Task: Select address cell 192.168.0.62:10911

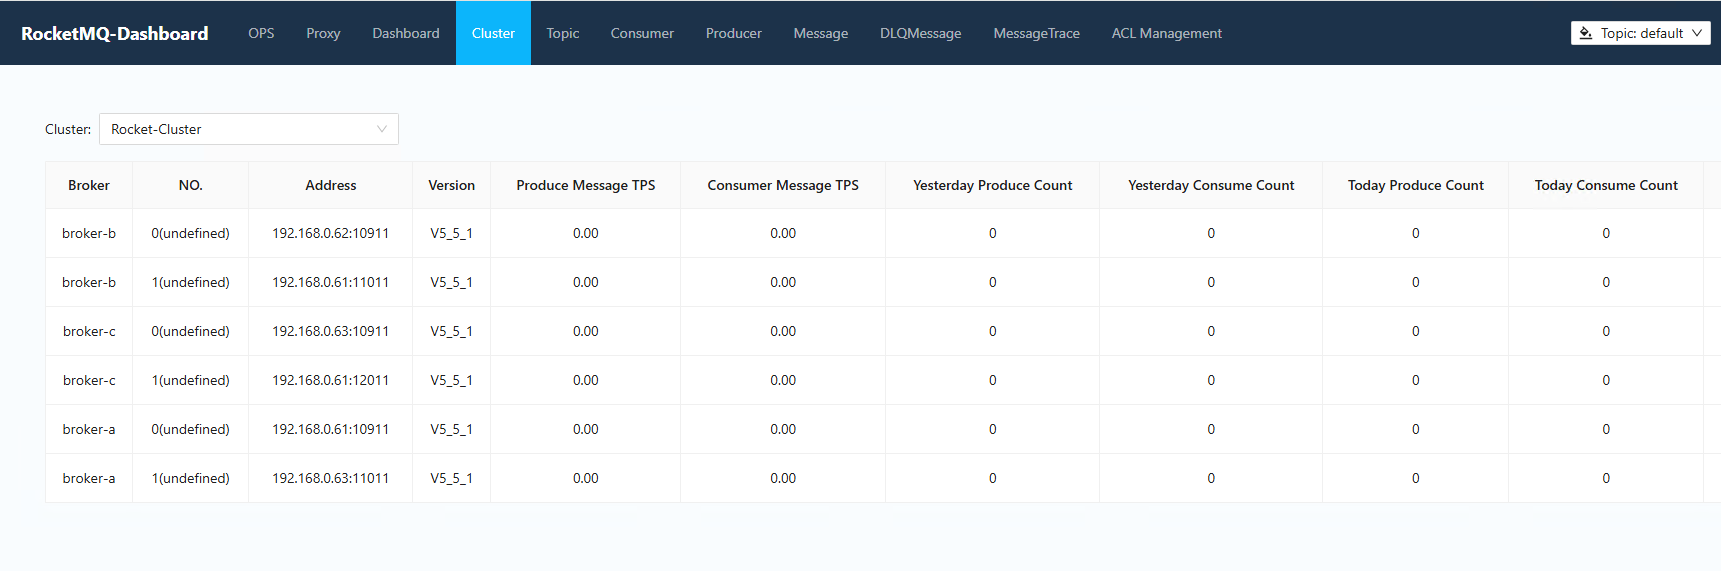Action: pyautogui.click(x=331, y=233)
